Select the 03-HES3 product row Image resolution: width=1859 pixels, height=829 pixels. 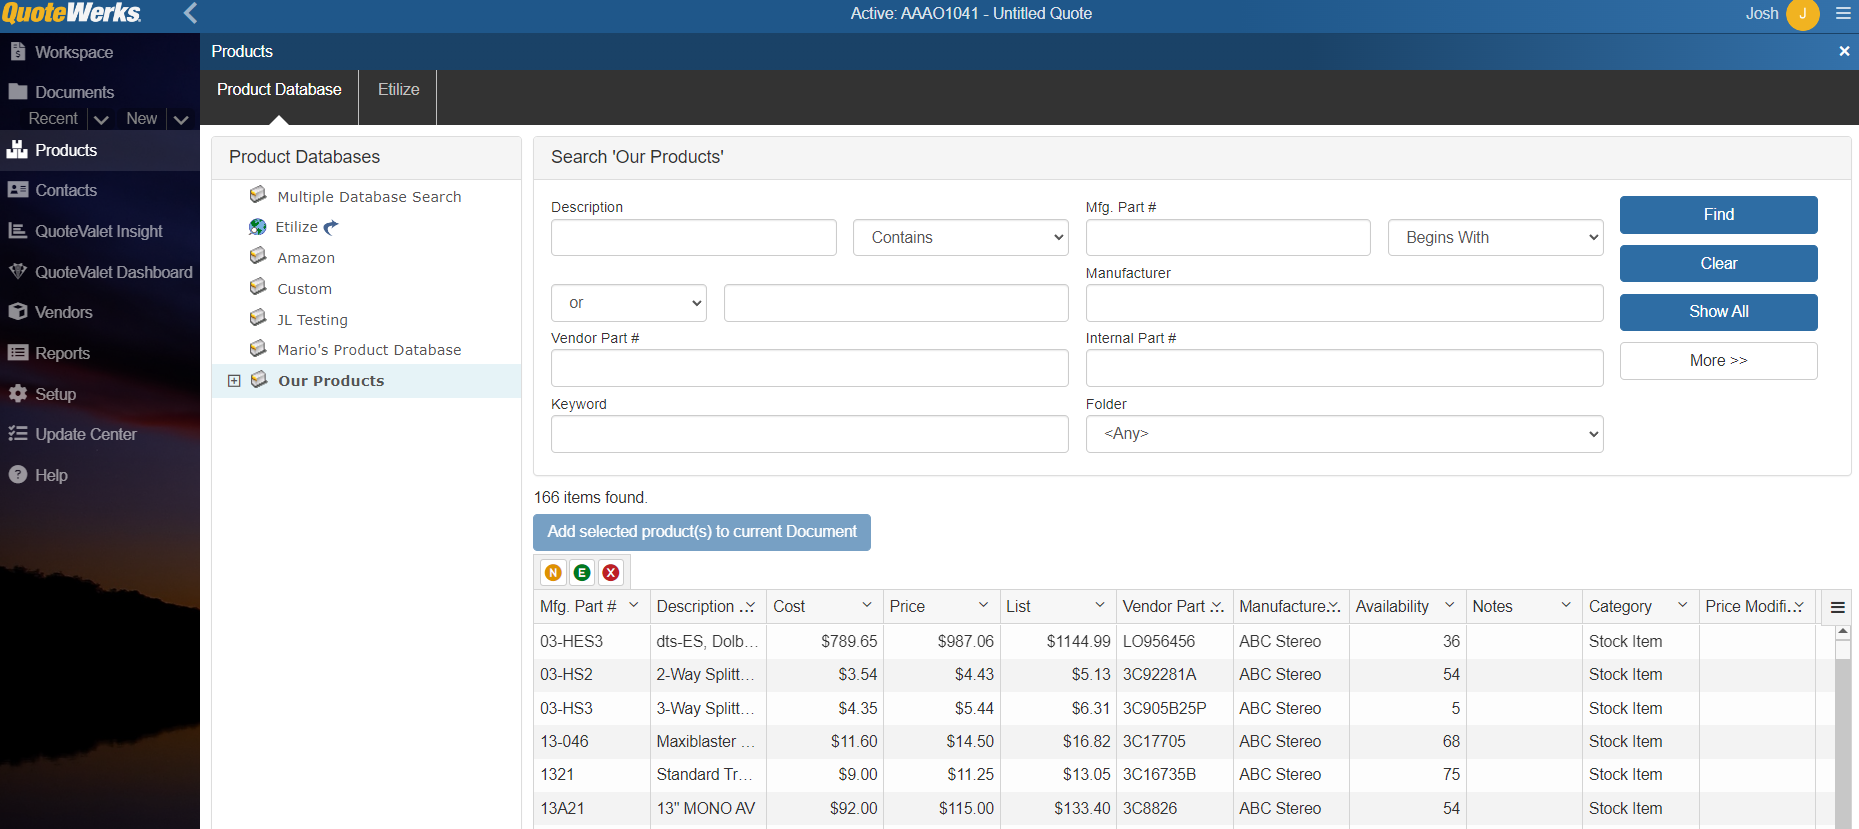(1184, 641)
